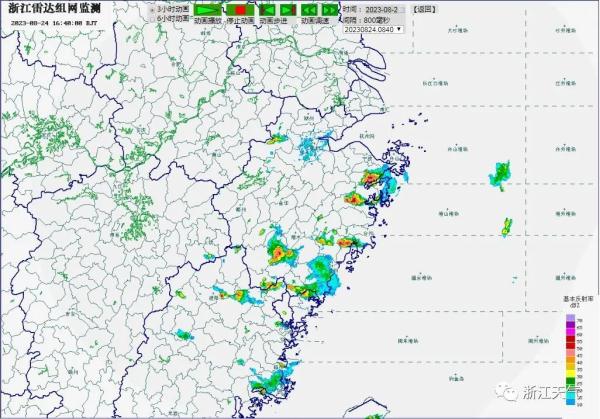
Task: Start the radar animation with the play button
Action: [x=208, y=10]
